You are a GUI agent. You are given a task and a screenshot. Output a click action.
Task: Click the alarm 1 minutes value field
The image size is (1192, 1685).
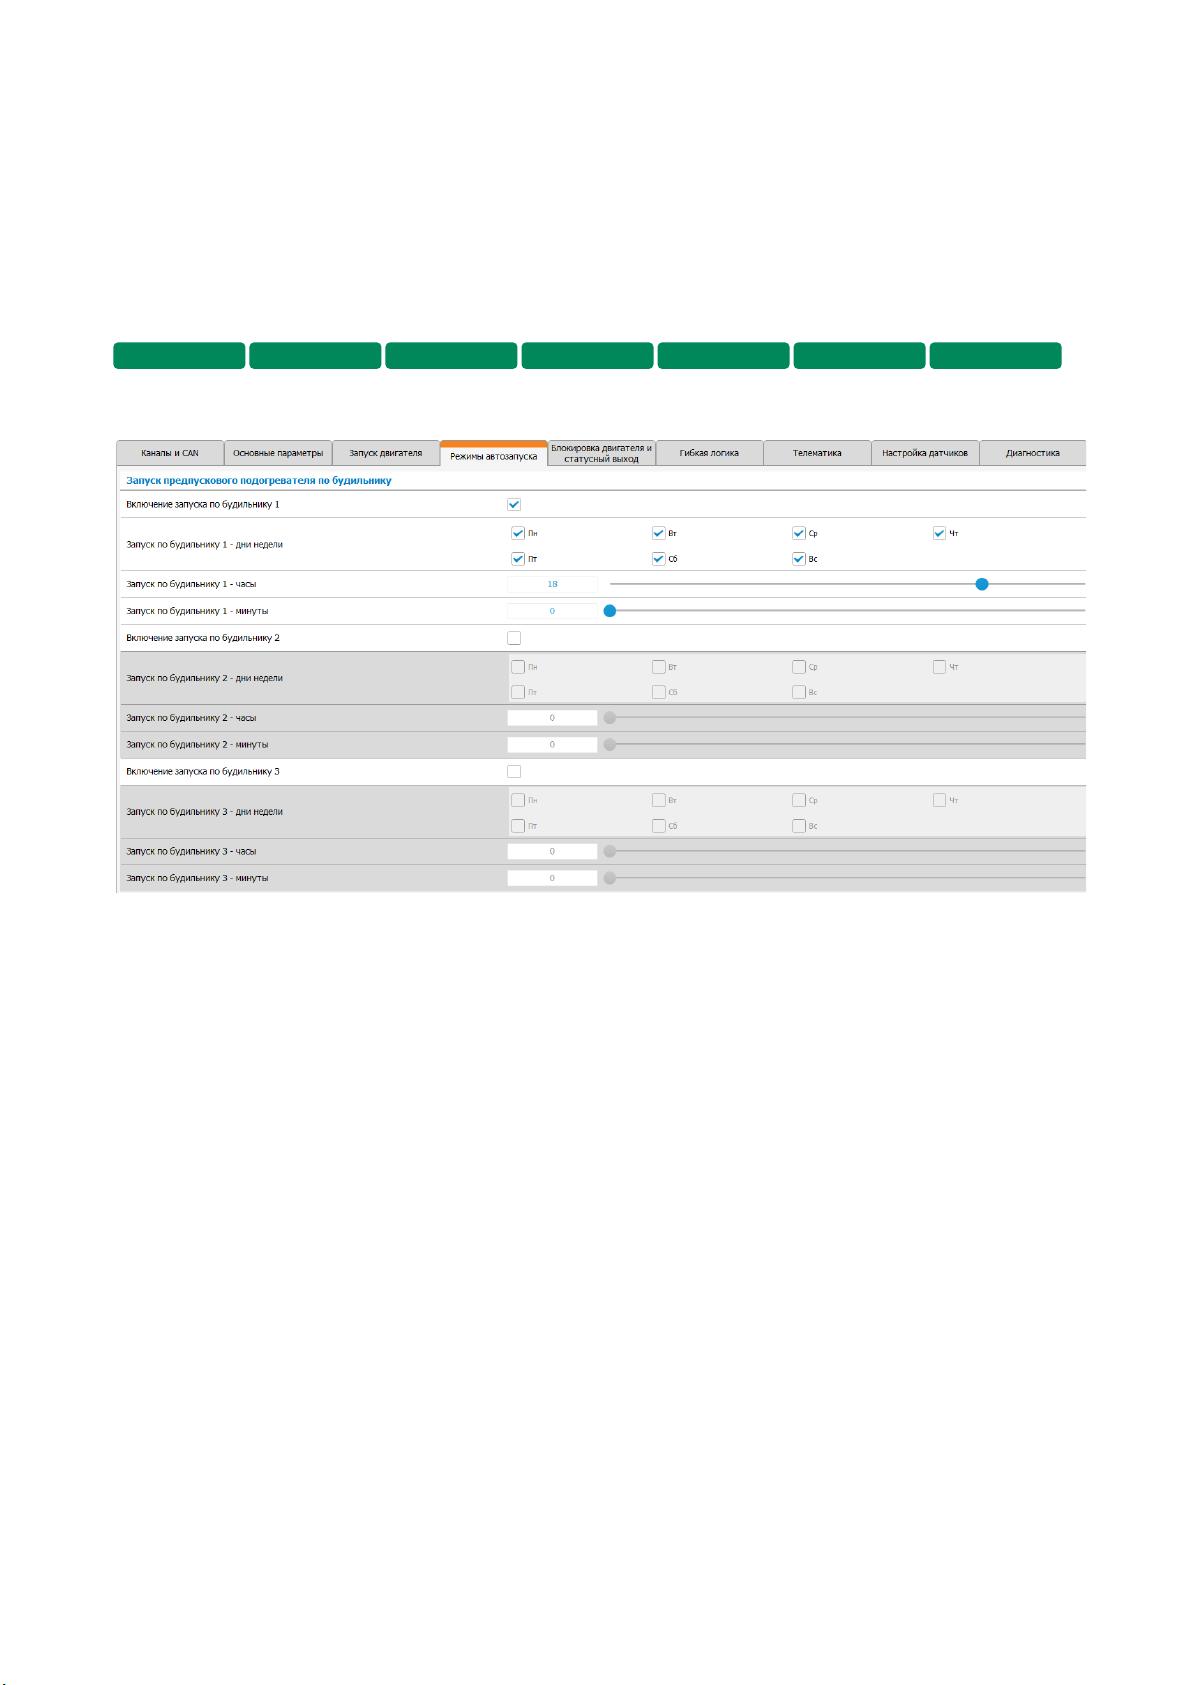pos(552,611)
